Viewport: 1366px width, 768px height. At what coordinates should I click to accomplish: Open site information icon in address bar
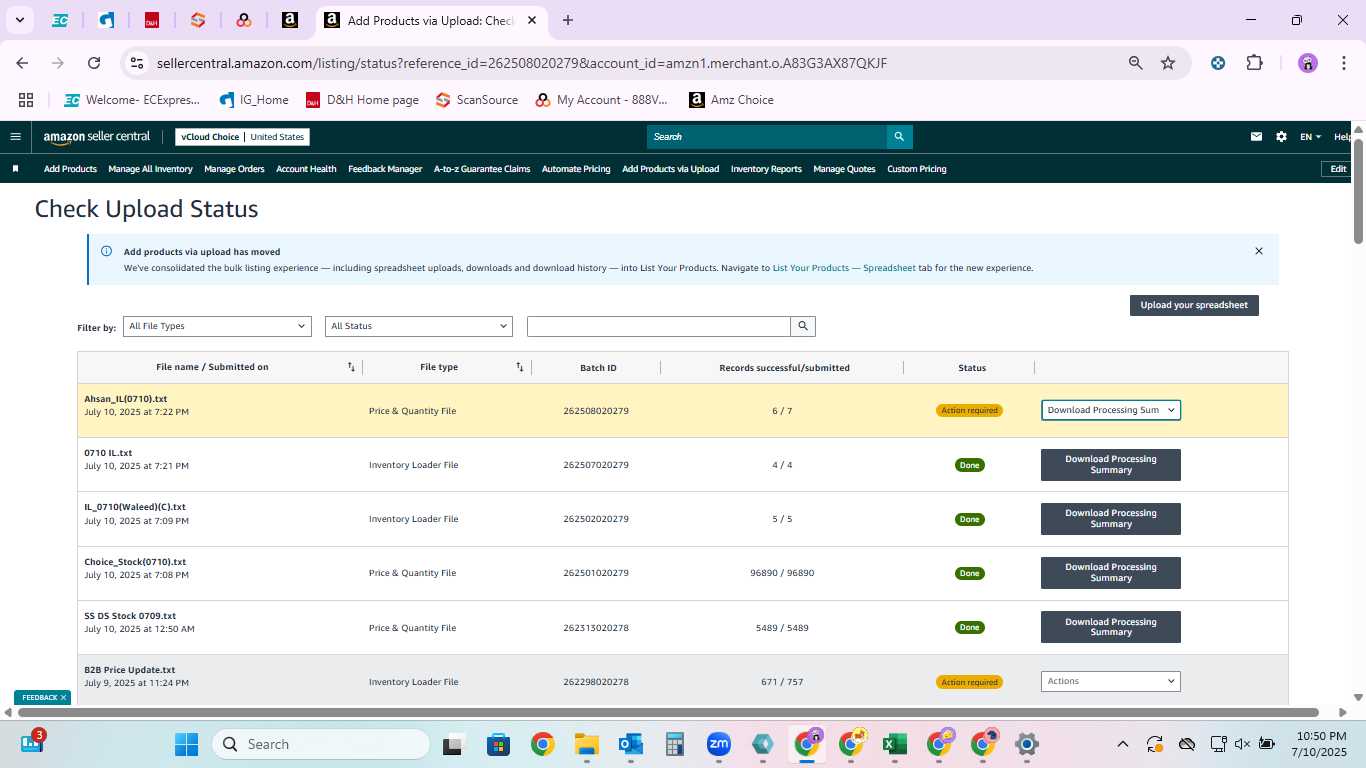137,63
